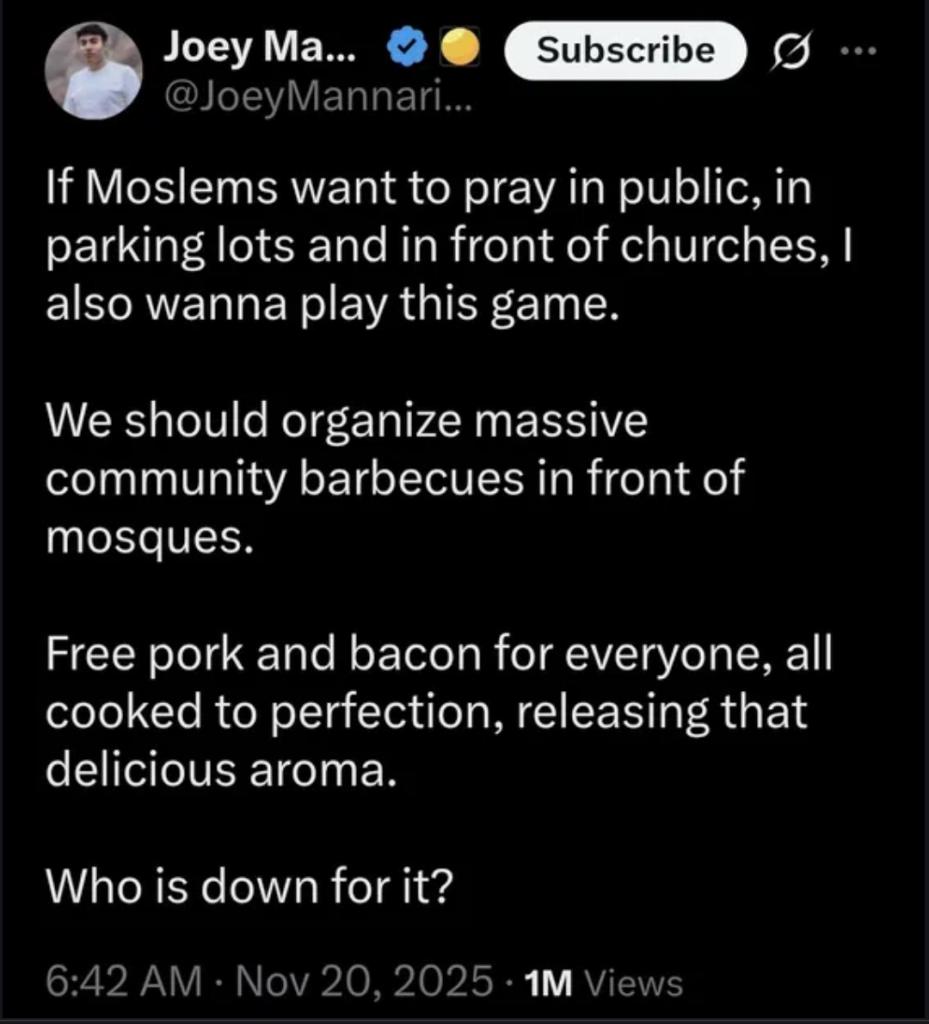
Task: Click the gold affiliate badge icon
Action: [x=459, y=48]
